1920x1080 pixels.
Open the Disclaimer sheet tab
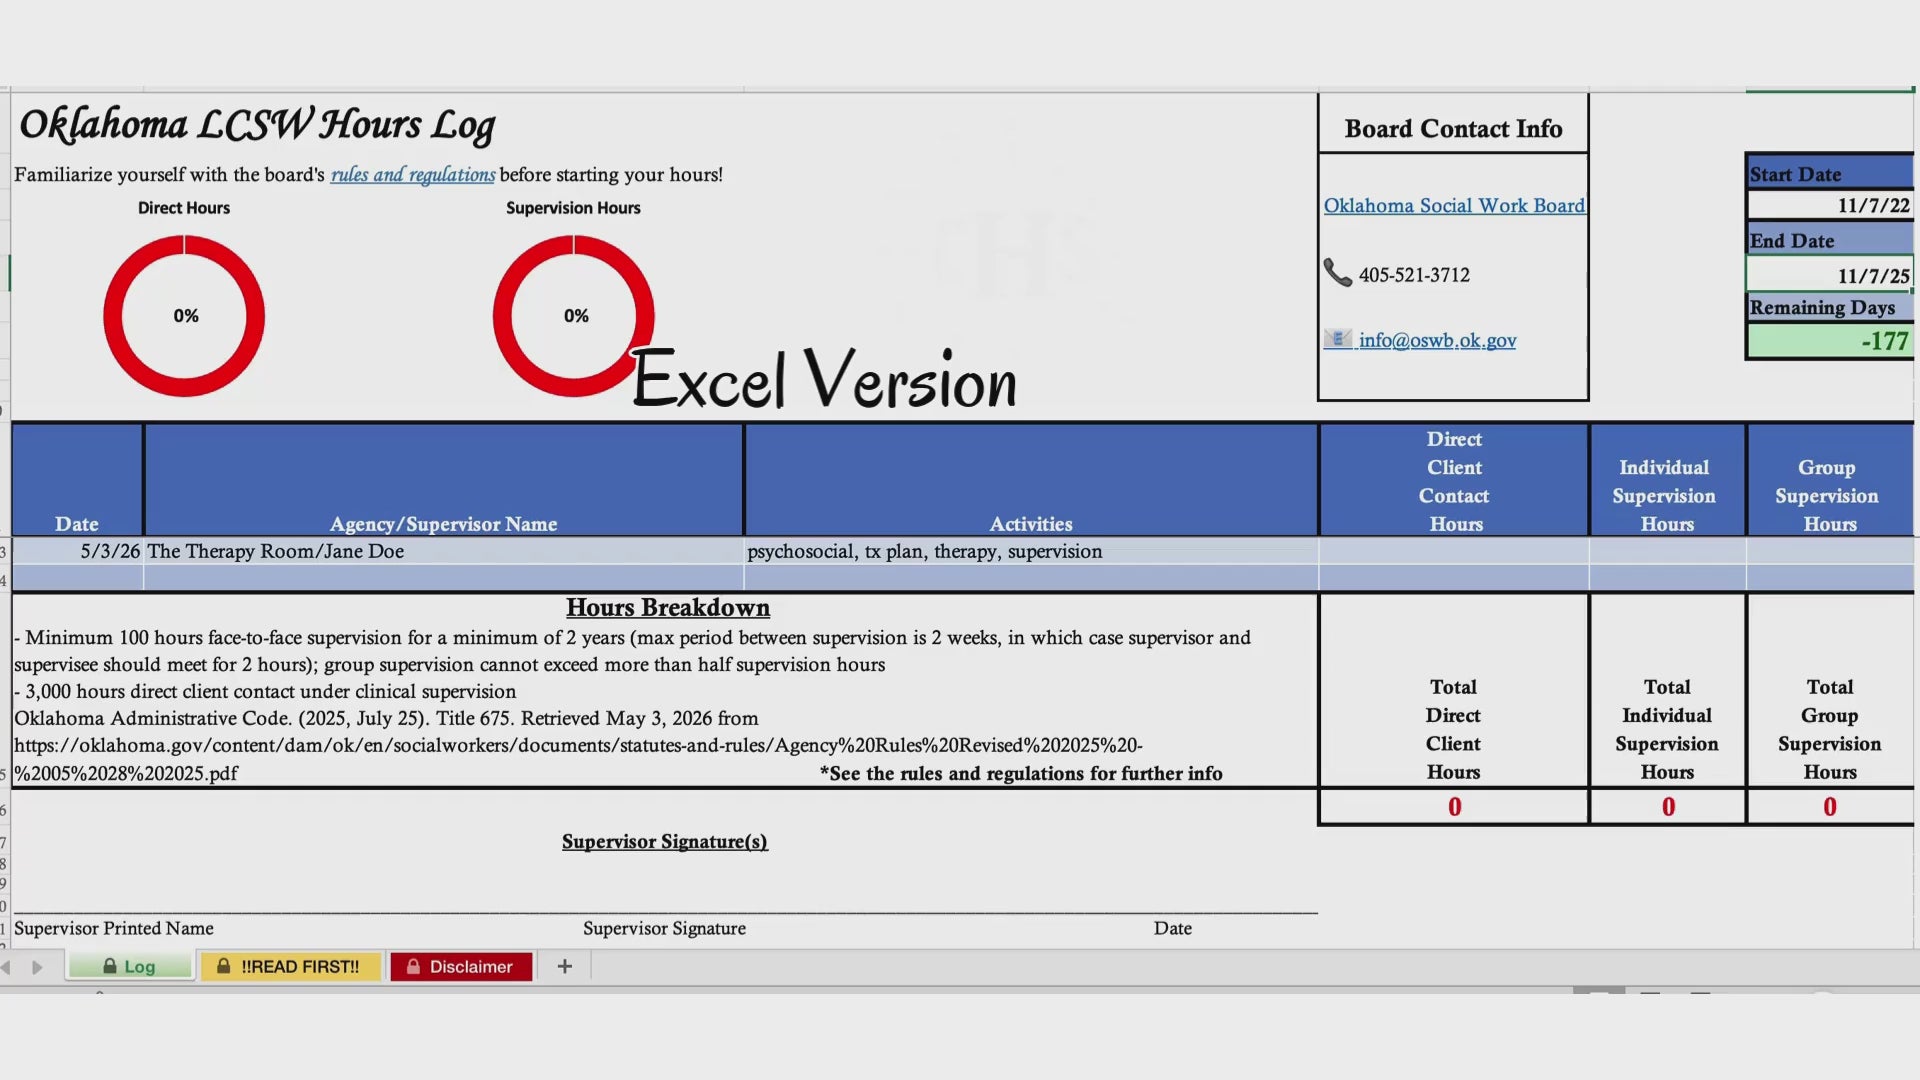point(461,966)
